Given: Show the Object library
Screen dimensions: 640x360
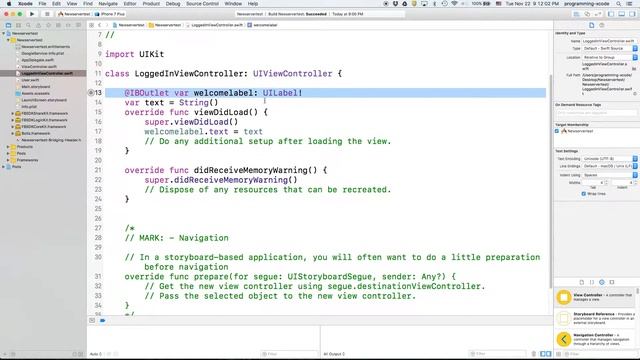Looking at the screenshot, I should (x=602, y=282).
